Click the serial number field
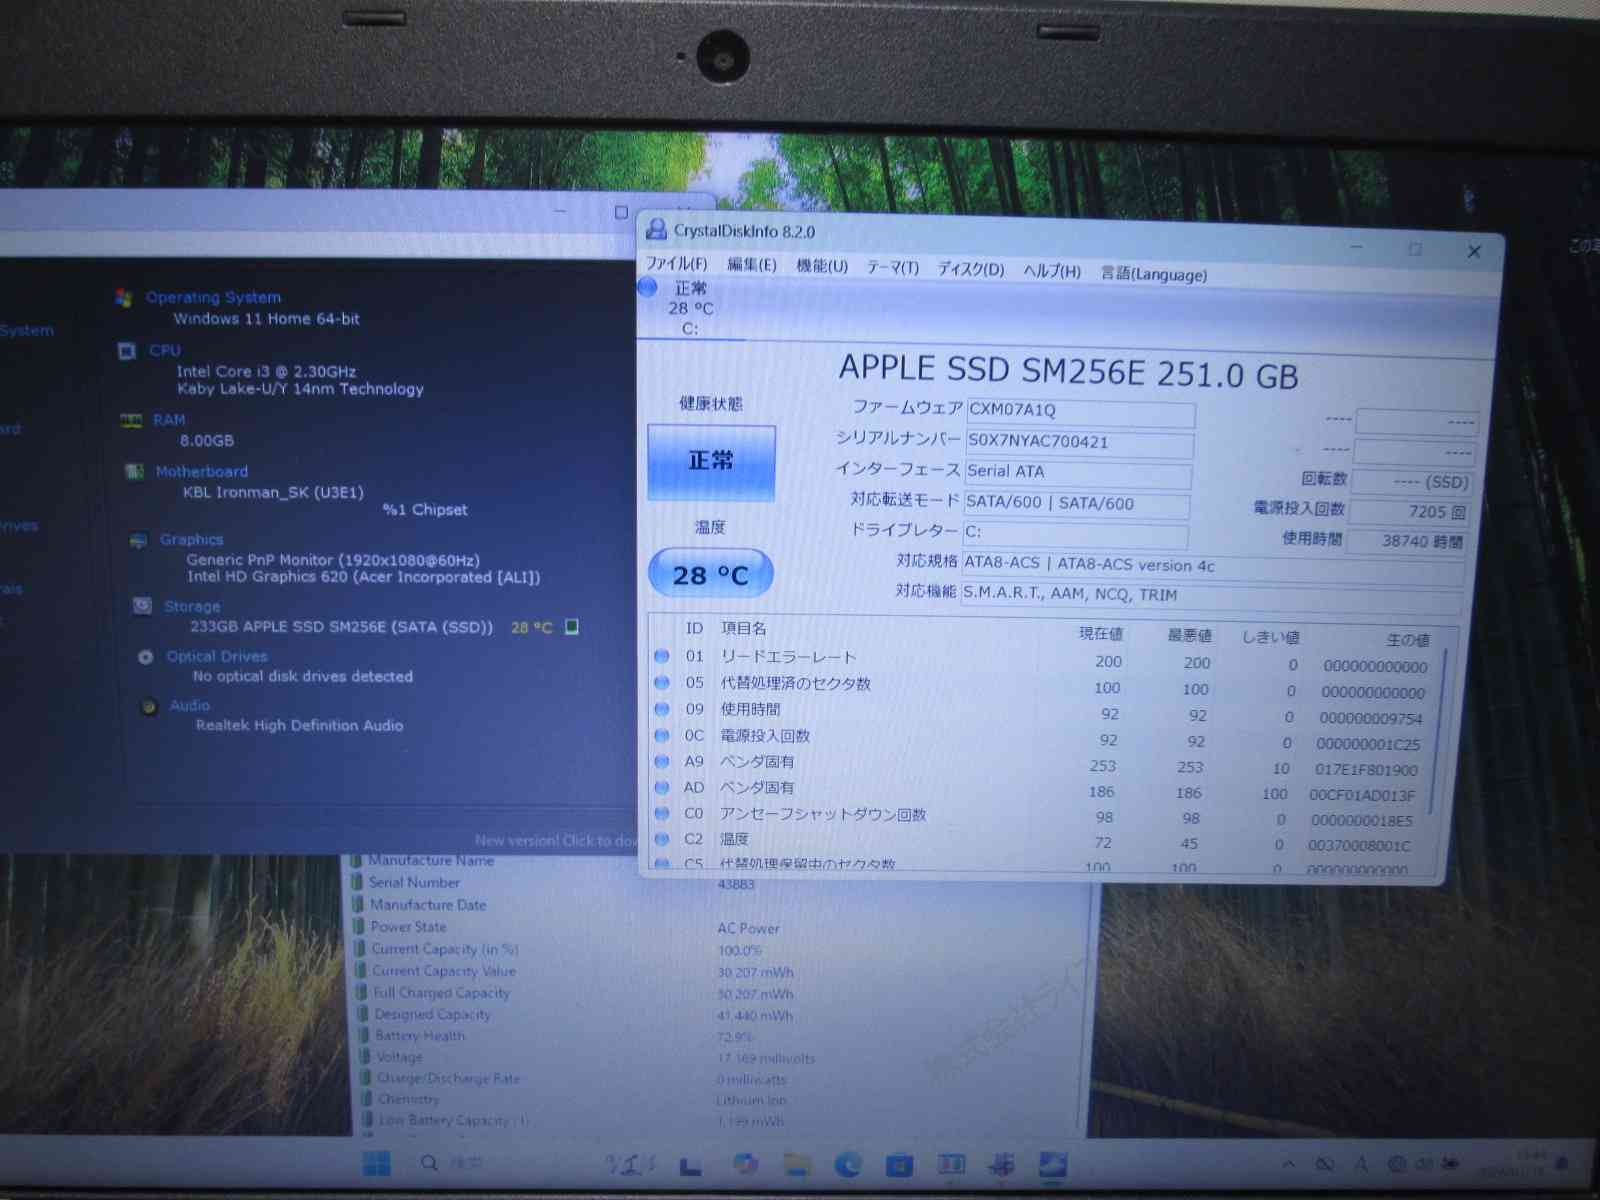 pos(1079,442)
